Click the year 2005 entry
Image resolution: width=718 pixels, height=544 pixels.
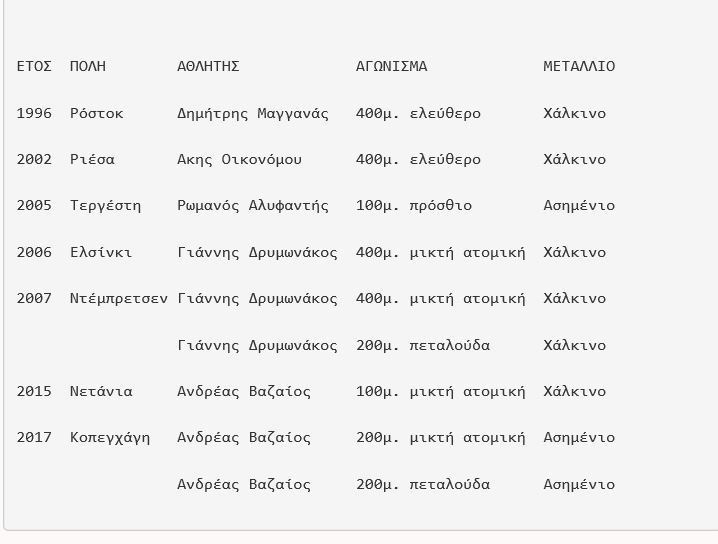(34, 206)
